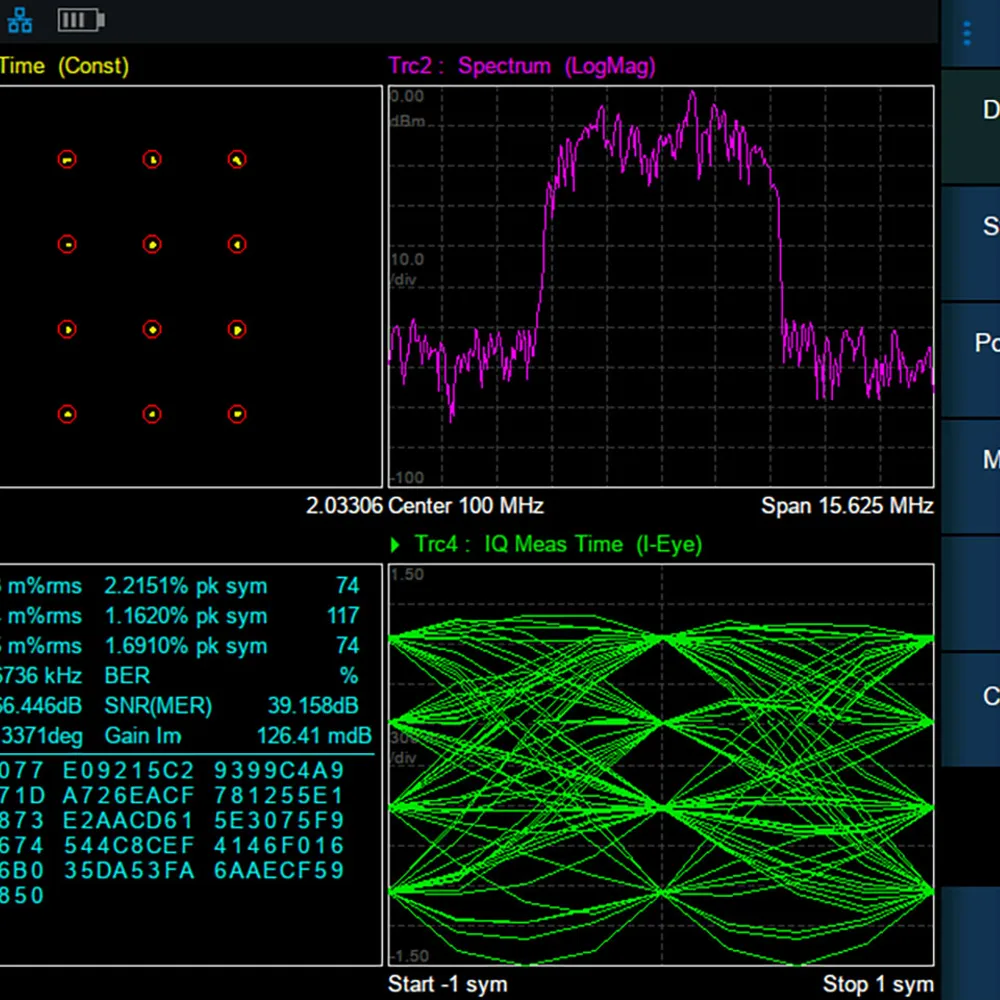Select the Trc2 Spectrum (LogMag) trace title
The image size is (1000, 1000).
[x=522, y=66]
